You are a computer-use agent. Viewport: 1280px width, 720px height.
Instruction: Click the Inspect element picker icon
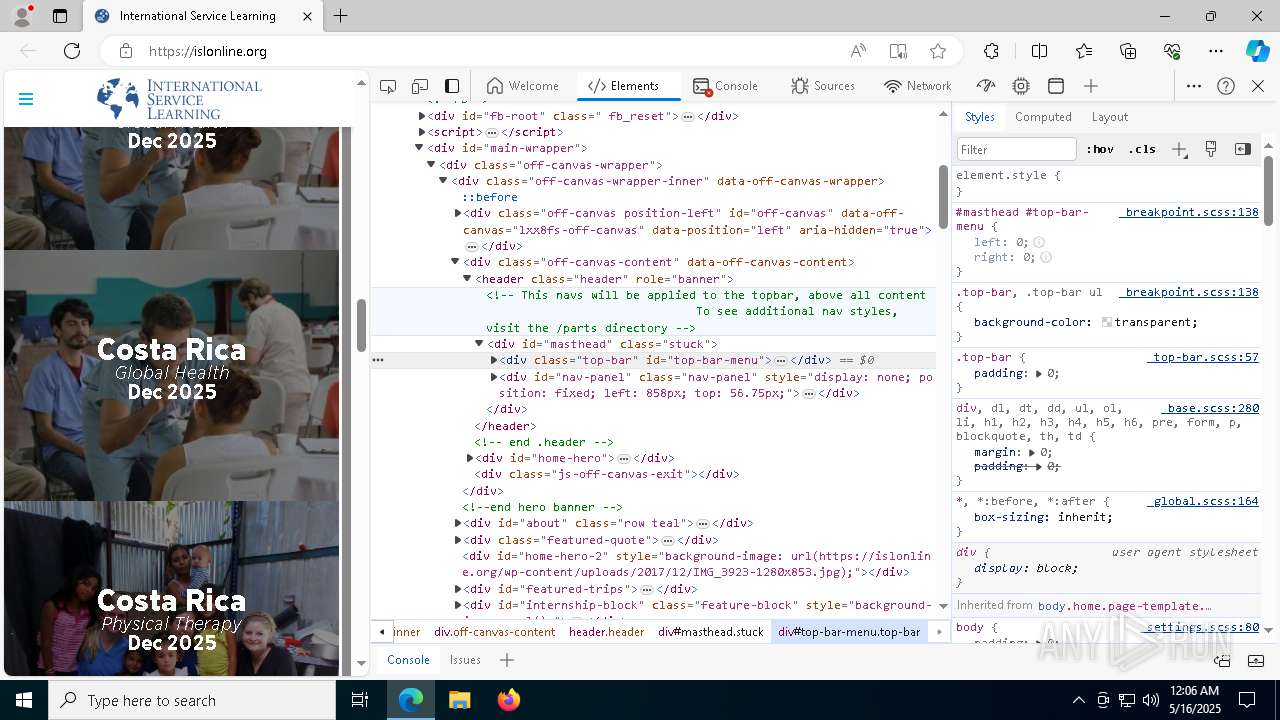pyautogui.click(x=388, y=86)
